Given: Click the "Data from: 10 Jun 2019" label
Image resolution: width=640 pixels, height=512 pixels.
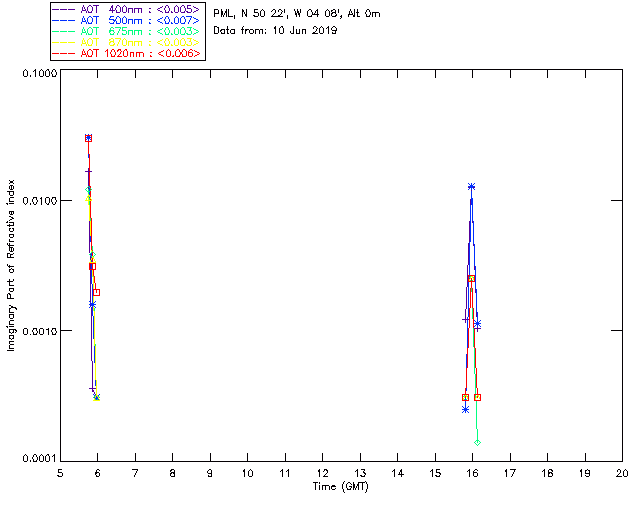Looking at the screenshot, I should pyautogui.click(x=275, y=31).
